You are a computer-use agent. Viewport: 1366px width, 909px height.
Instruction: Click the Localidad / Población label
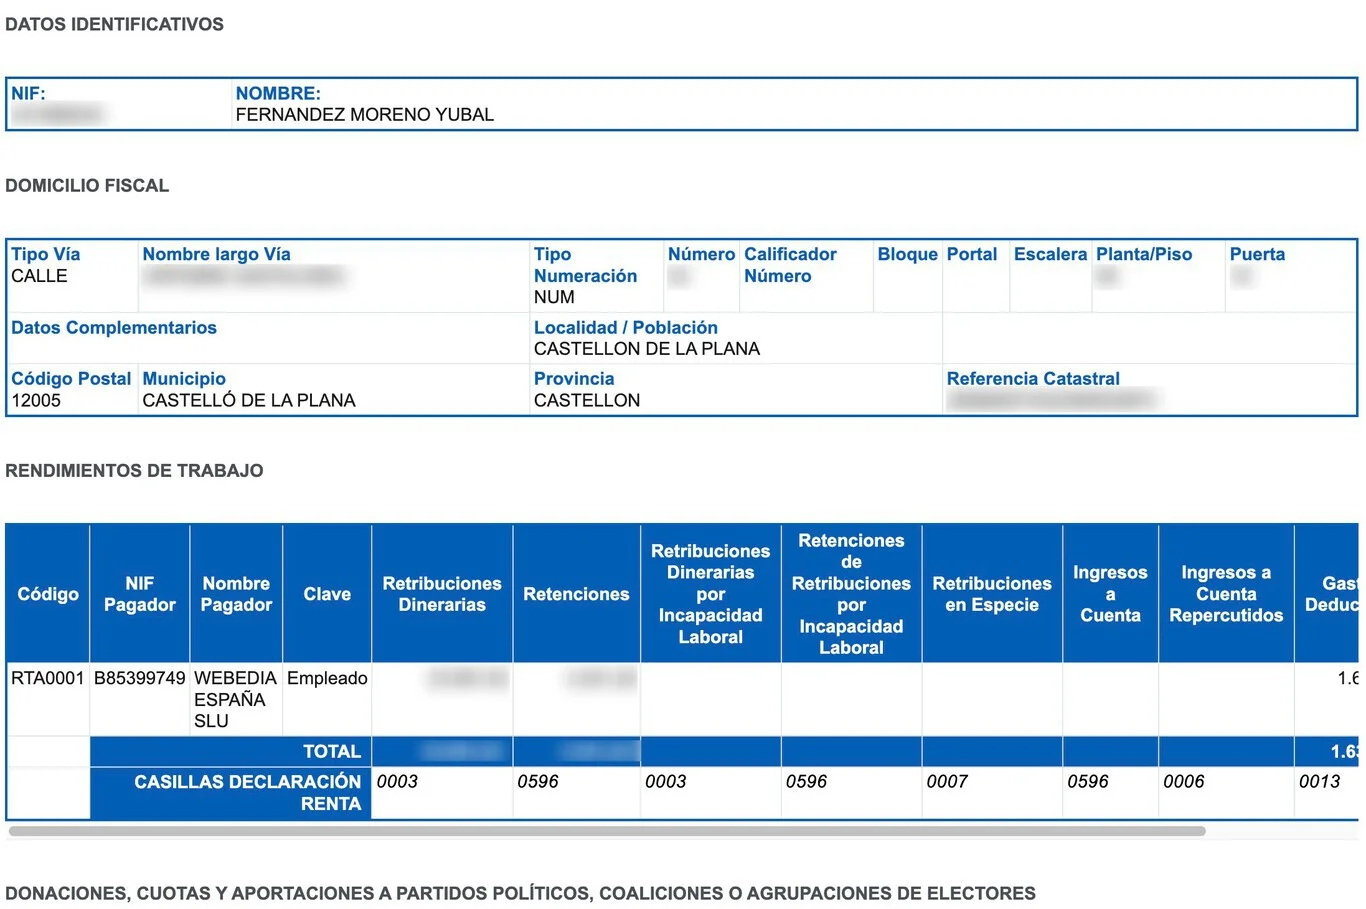[625, 327]
